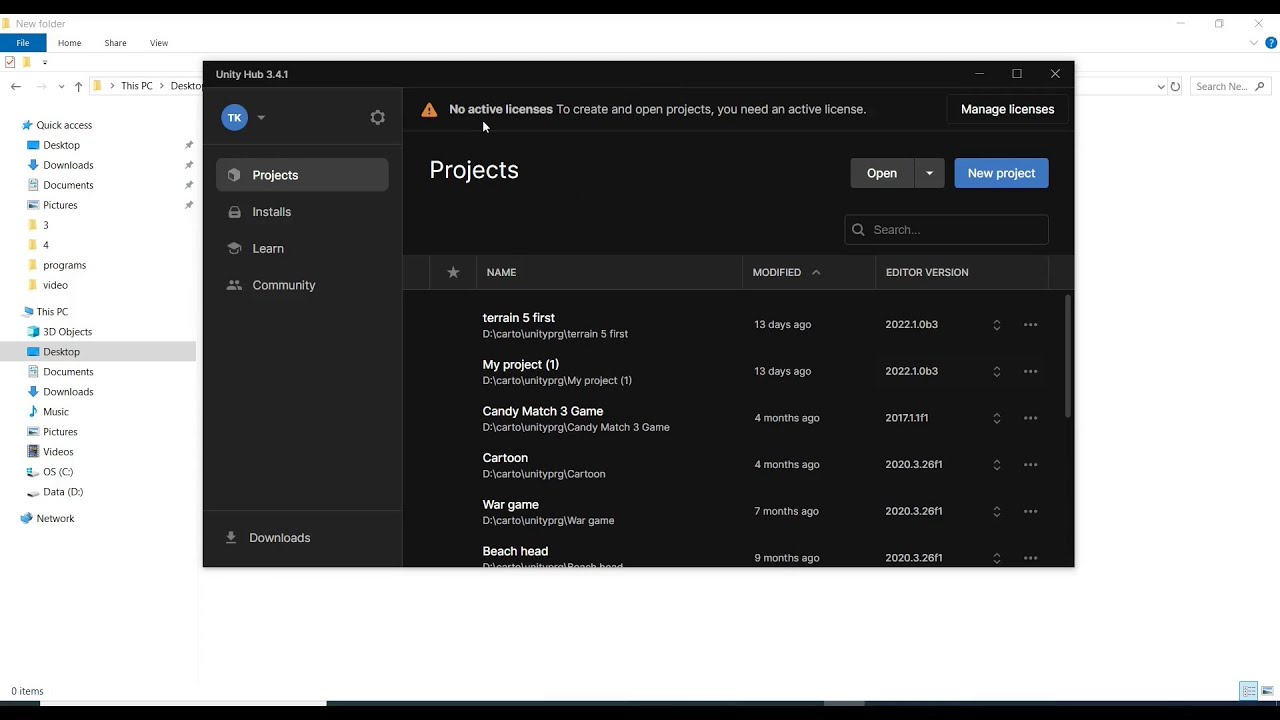Open Unity Hub preferences gear icon

pos(377,117)
